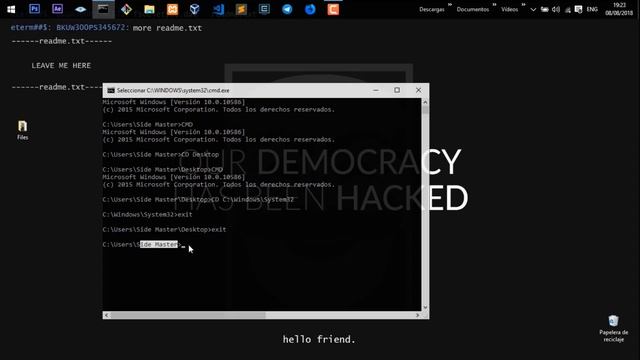
Task: Click the cmd vertical scrollbar up arrow
Action: point(425,102)
